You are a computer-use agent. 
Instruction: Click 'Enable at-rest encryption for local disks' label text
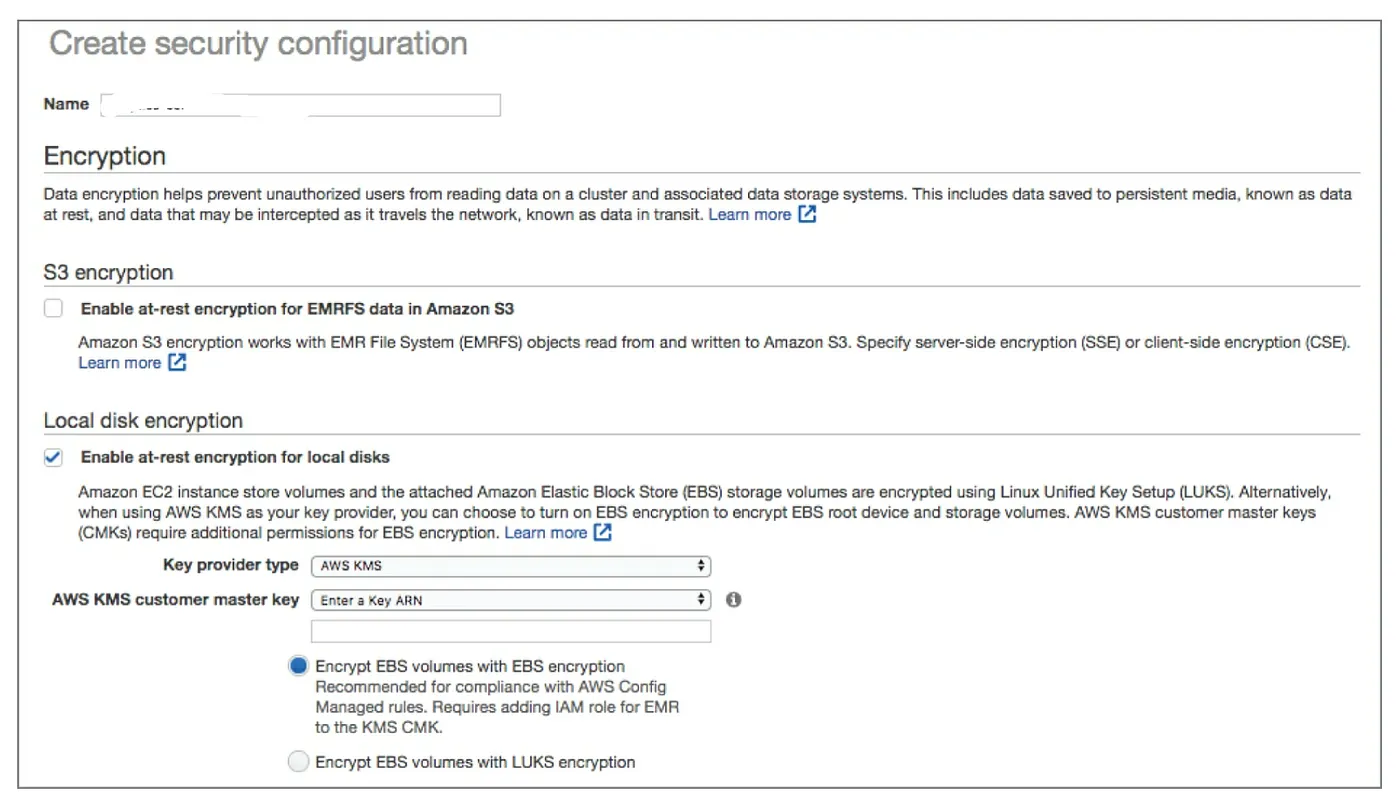(x=235, y=457)
